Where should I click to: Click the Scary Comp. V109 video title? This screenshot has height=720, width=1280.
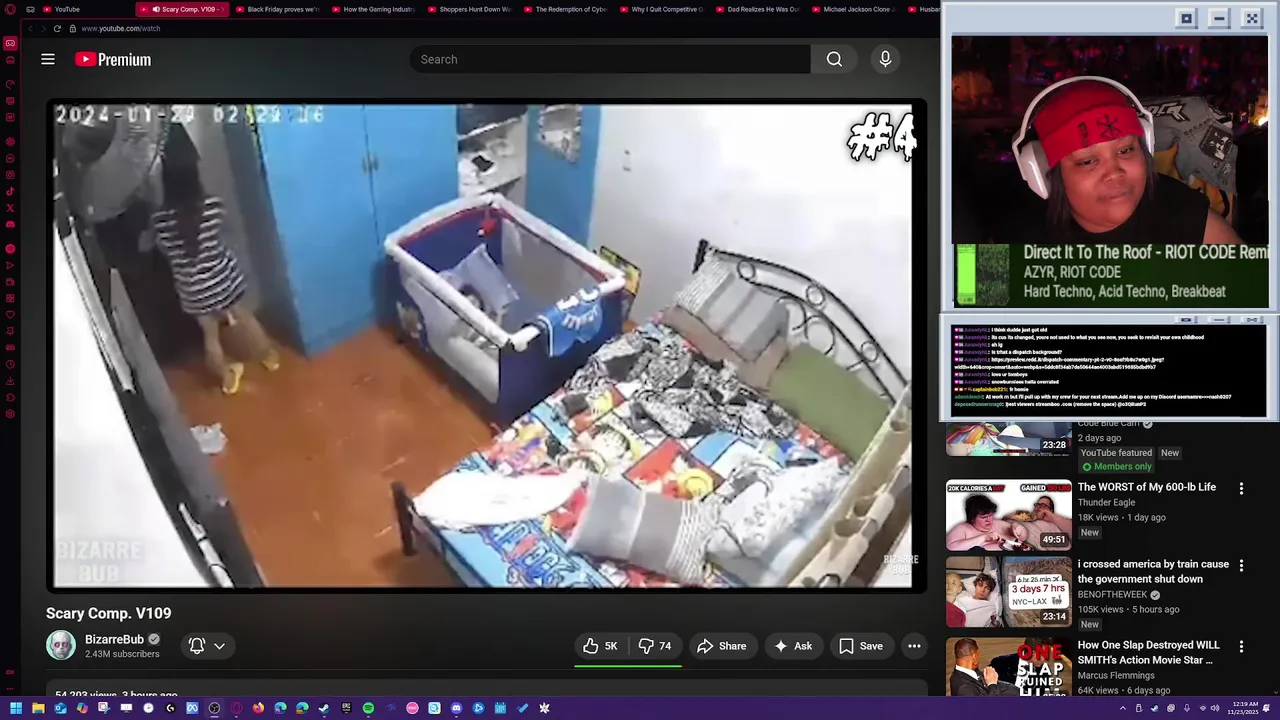(108, 613)
